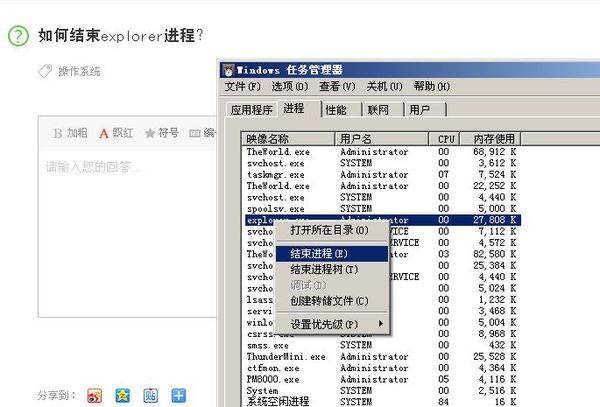
Task: Sort processes by 内存使用 column header
Action: click(494, 138)
